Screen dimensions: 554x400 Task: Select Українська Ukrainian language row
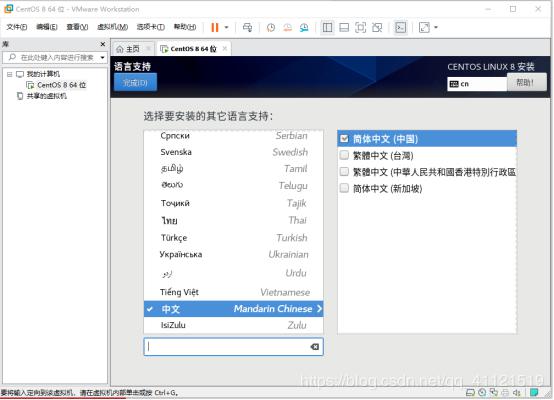coord(234,255)
